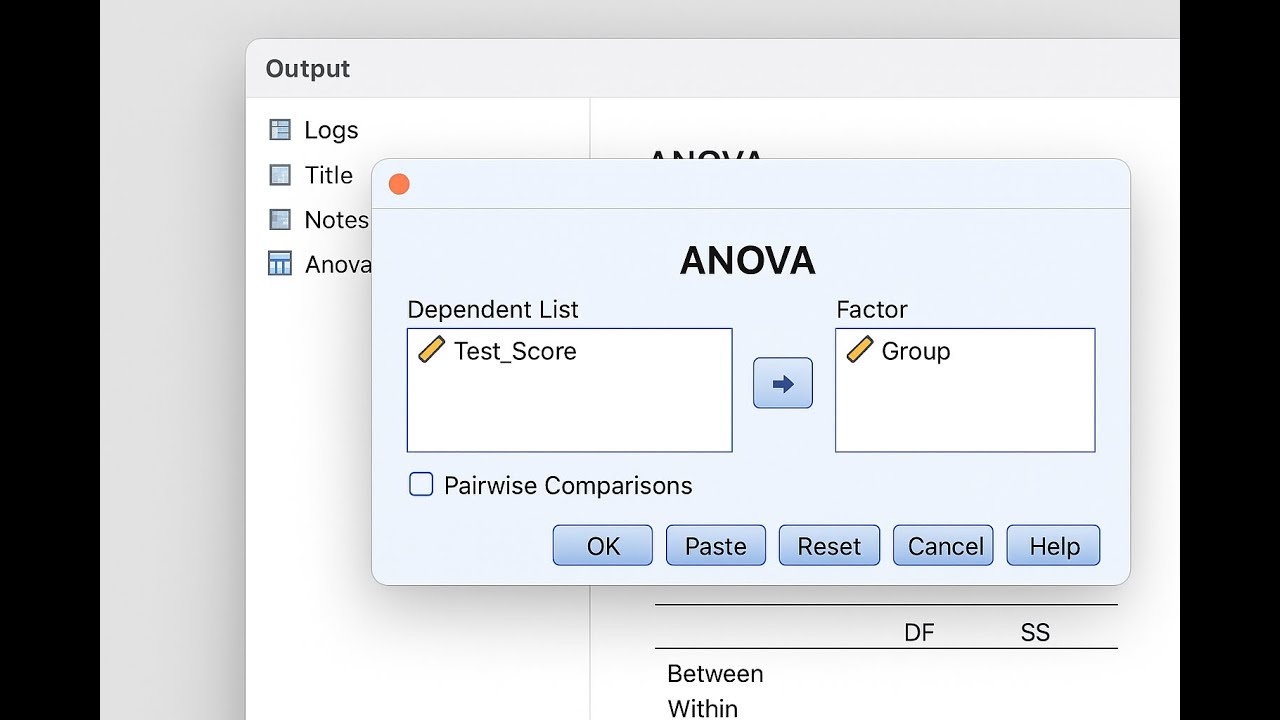Click the Logs icon in Output sidebar
This screenshot has height=720, width=1280.
(280, 130)
